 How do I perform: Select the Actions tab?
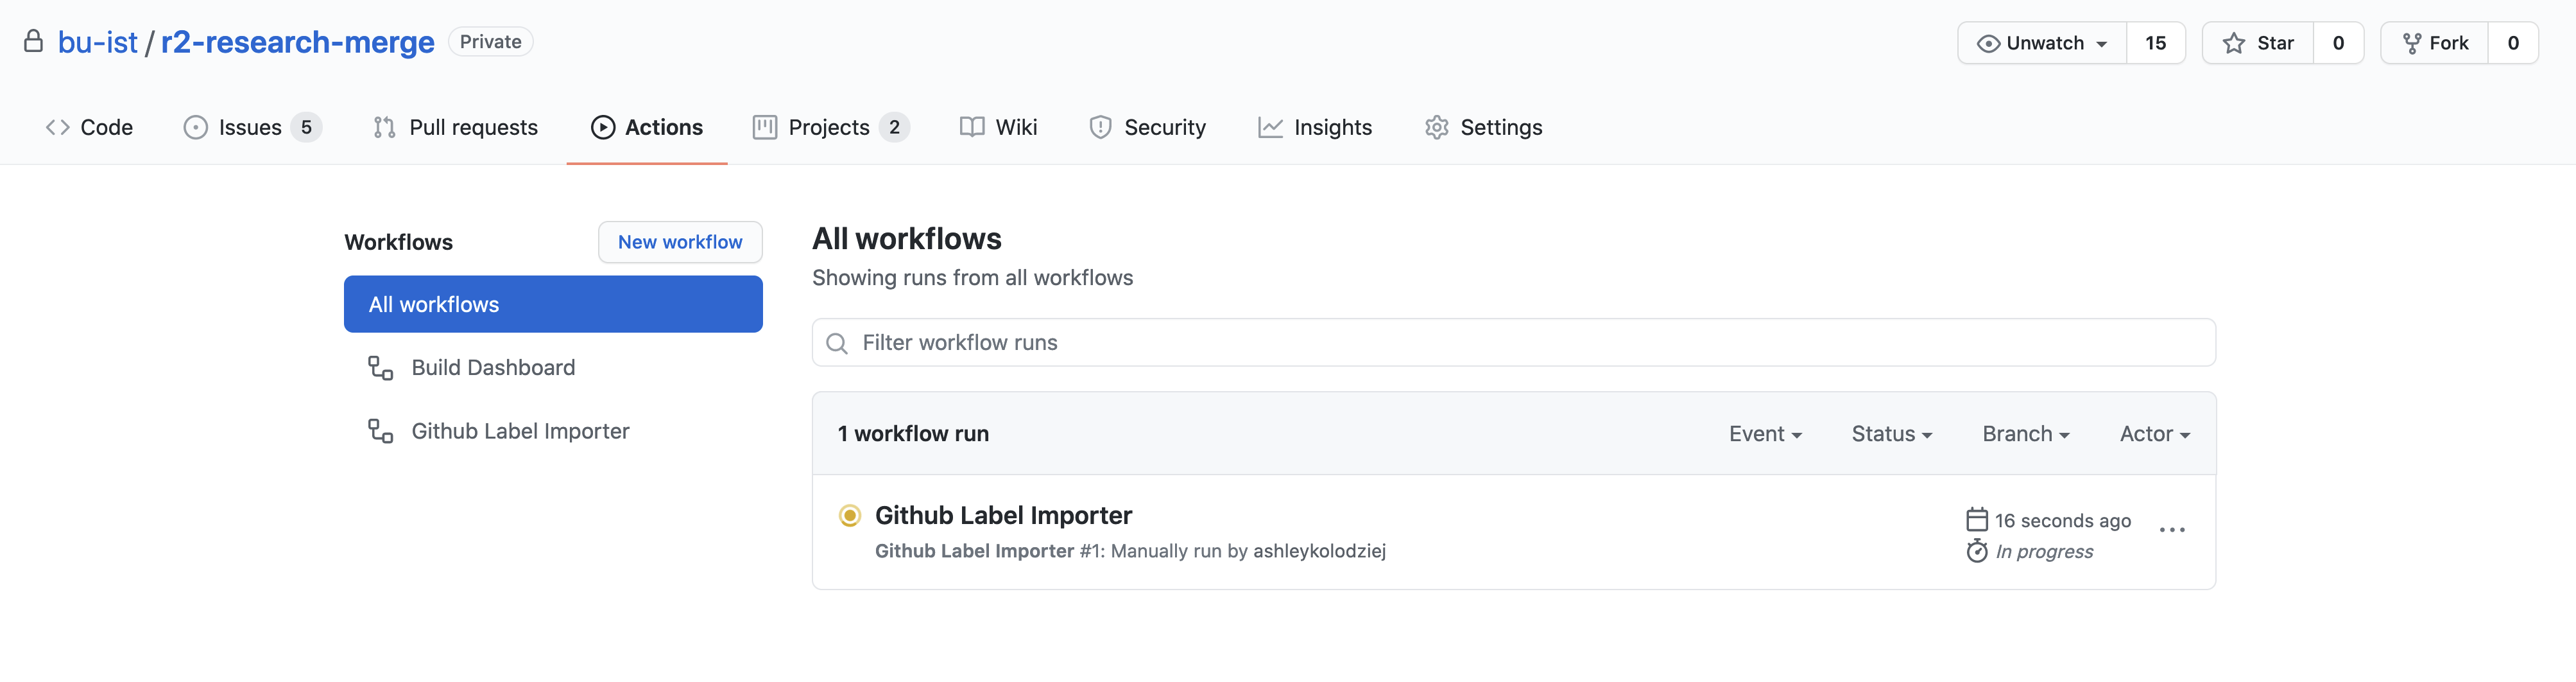tap(647, 127)
